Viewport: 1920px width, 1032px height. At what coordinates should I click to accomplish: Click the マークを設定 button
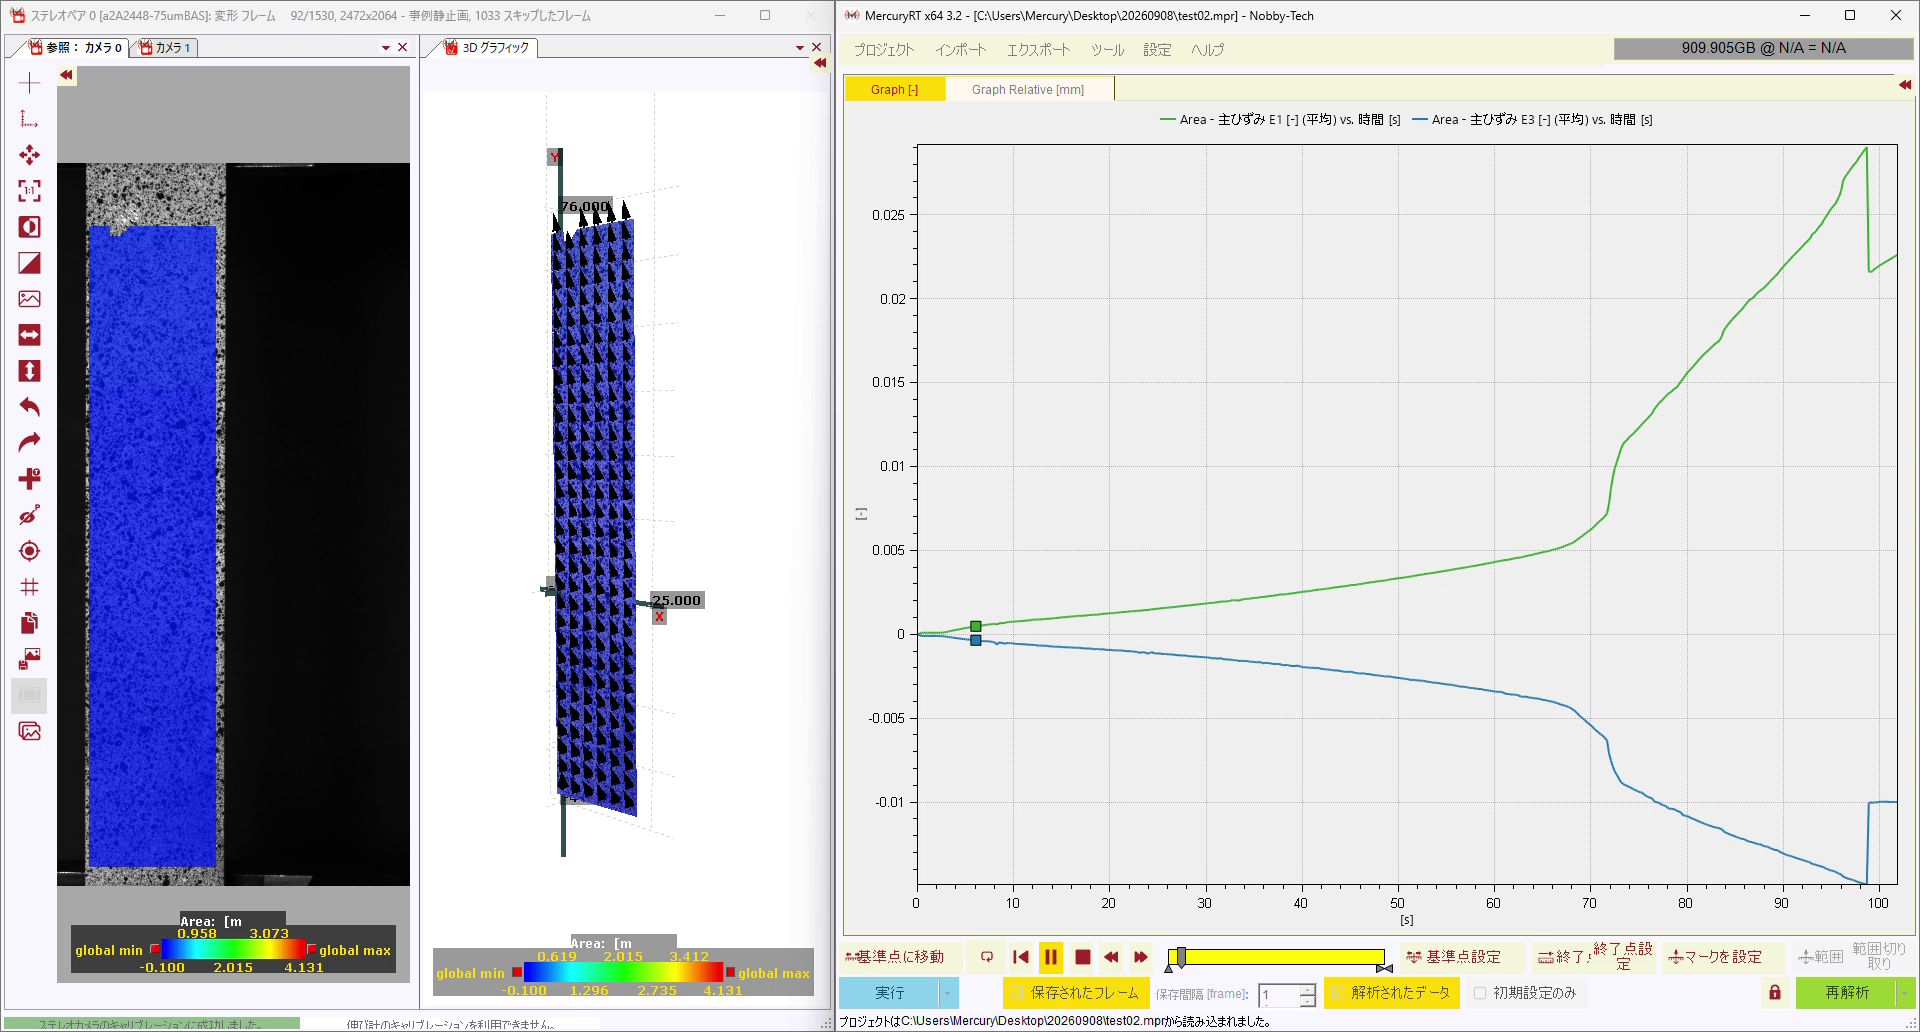click(x=1715, y=957)
